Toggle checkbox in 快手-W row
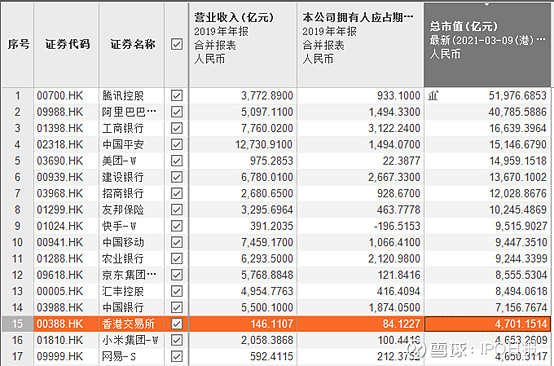554x366 pixels. (x=177, y=226)
